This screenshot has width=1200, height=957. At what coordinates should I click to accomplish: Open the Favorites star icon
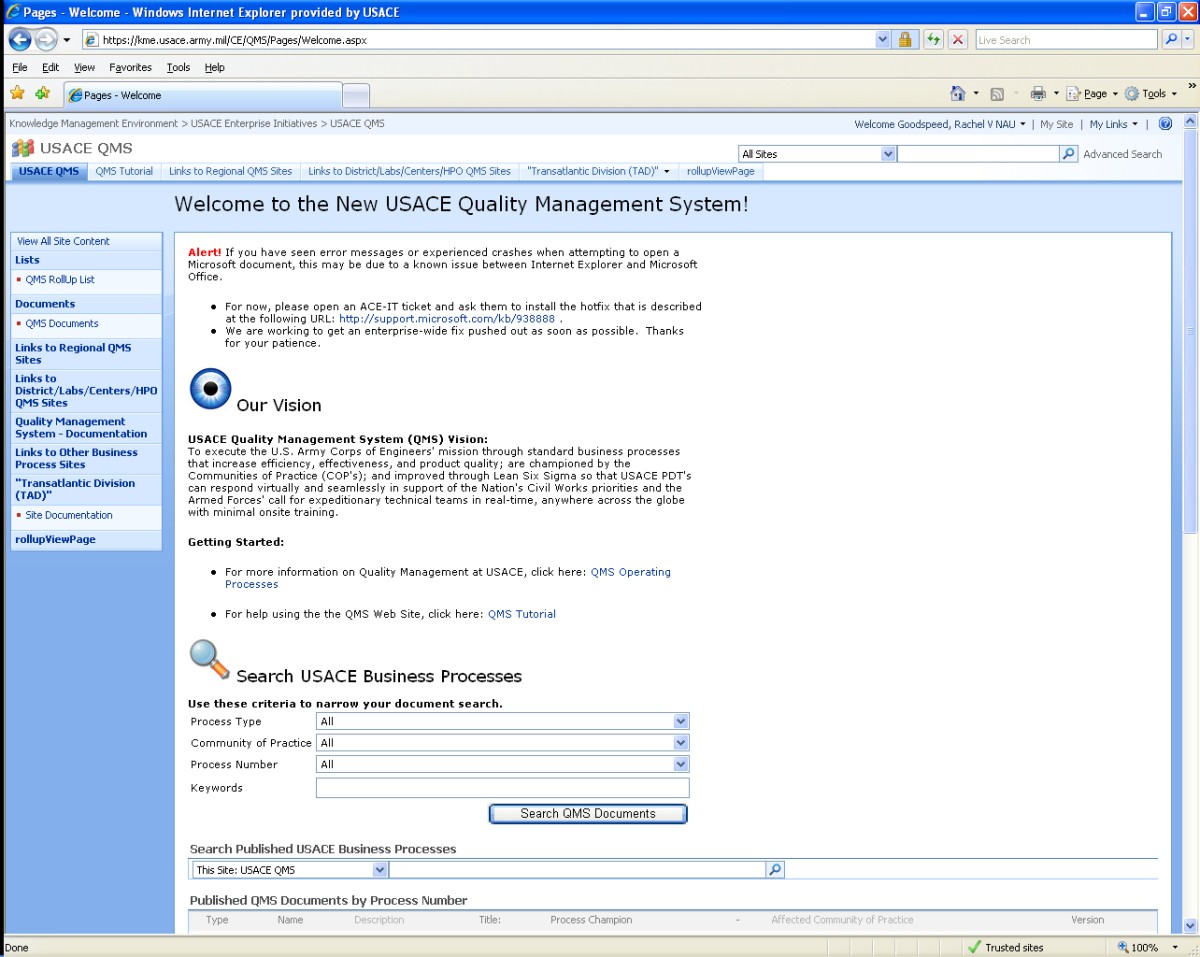(x=17, y=91)
